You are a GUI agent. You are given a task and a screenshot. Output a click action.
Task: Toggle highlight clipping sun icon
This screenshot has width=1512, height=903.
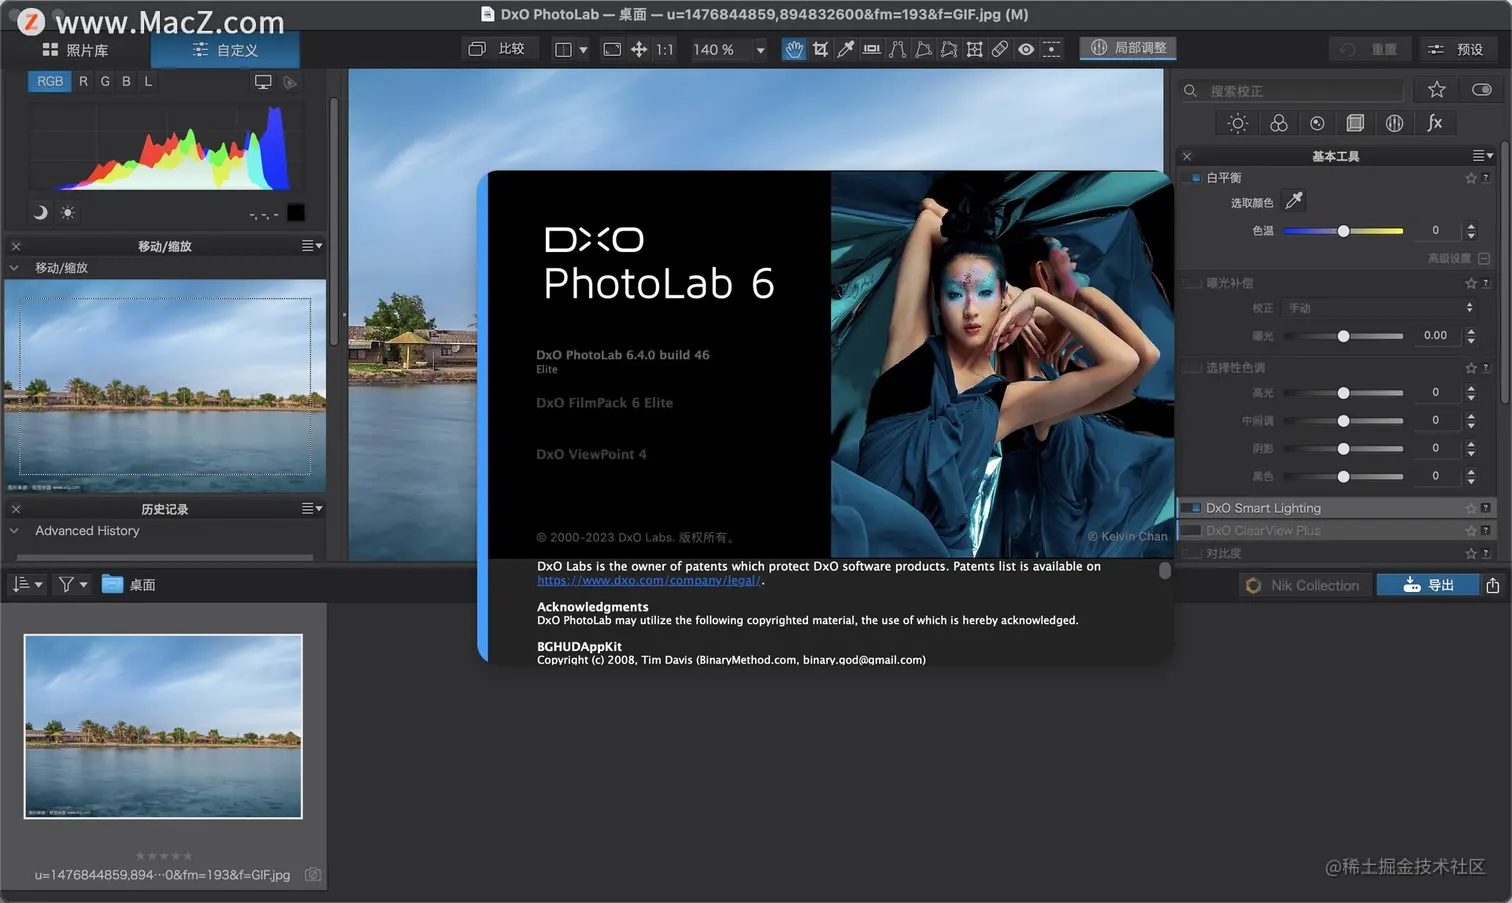[x=67, y=212]
